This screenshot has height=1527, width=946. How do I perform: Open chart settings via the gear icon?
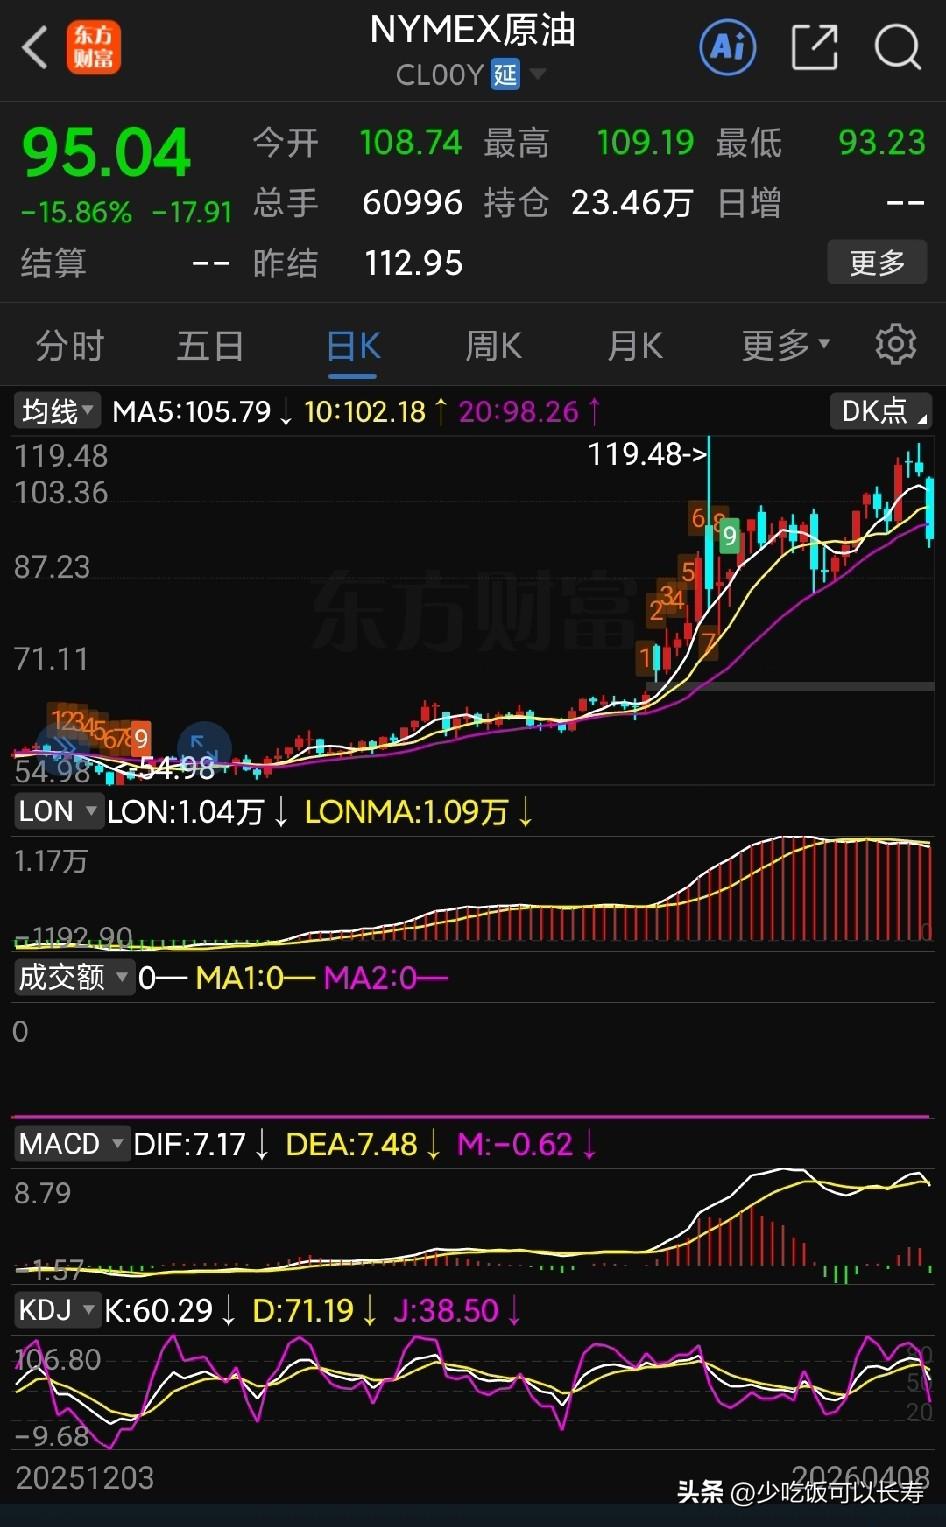click(895, 344)
